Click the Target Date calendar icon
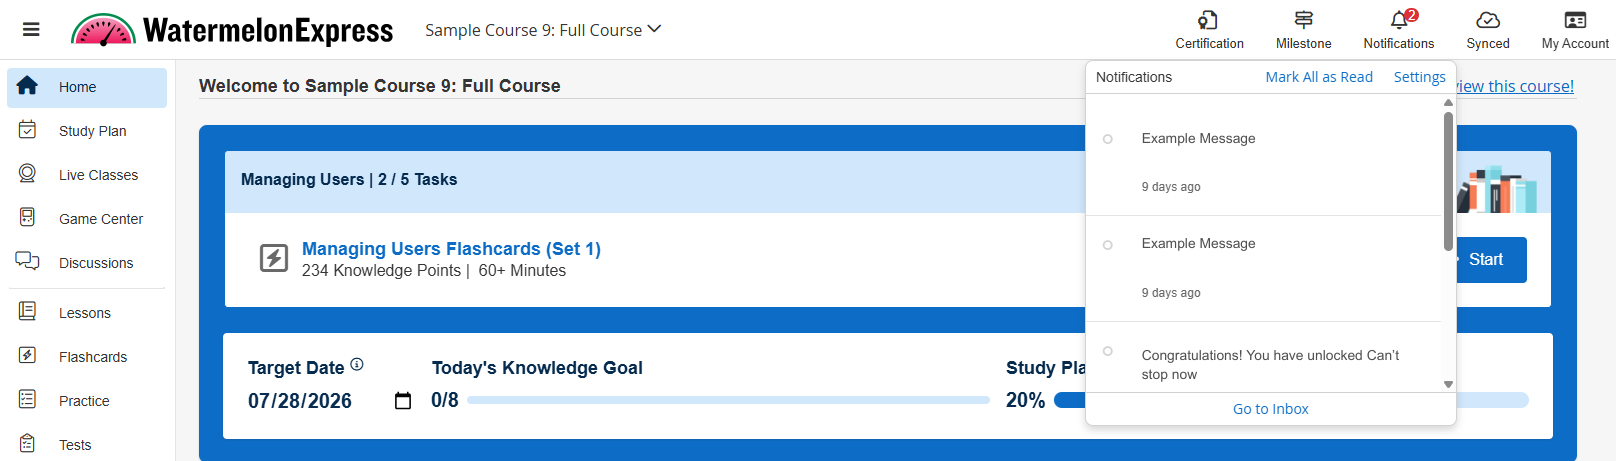1616x461 pixels. point(403,401)
